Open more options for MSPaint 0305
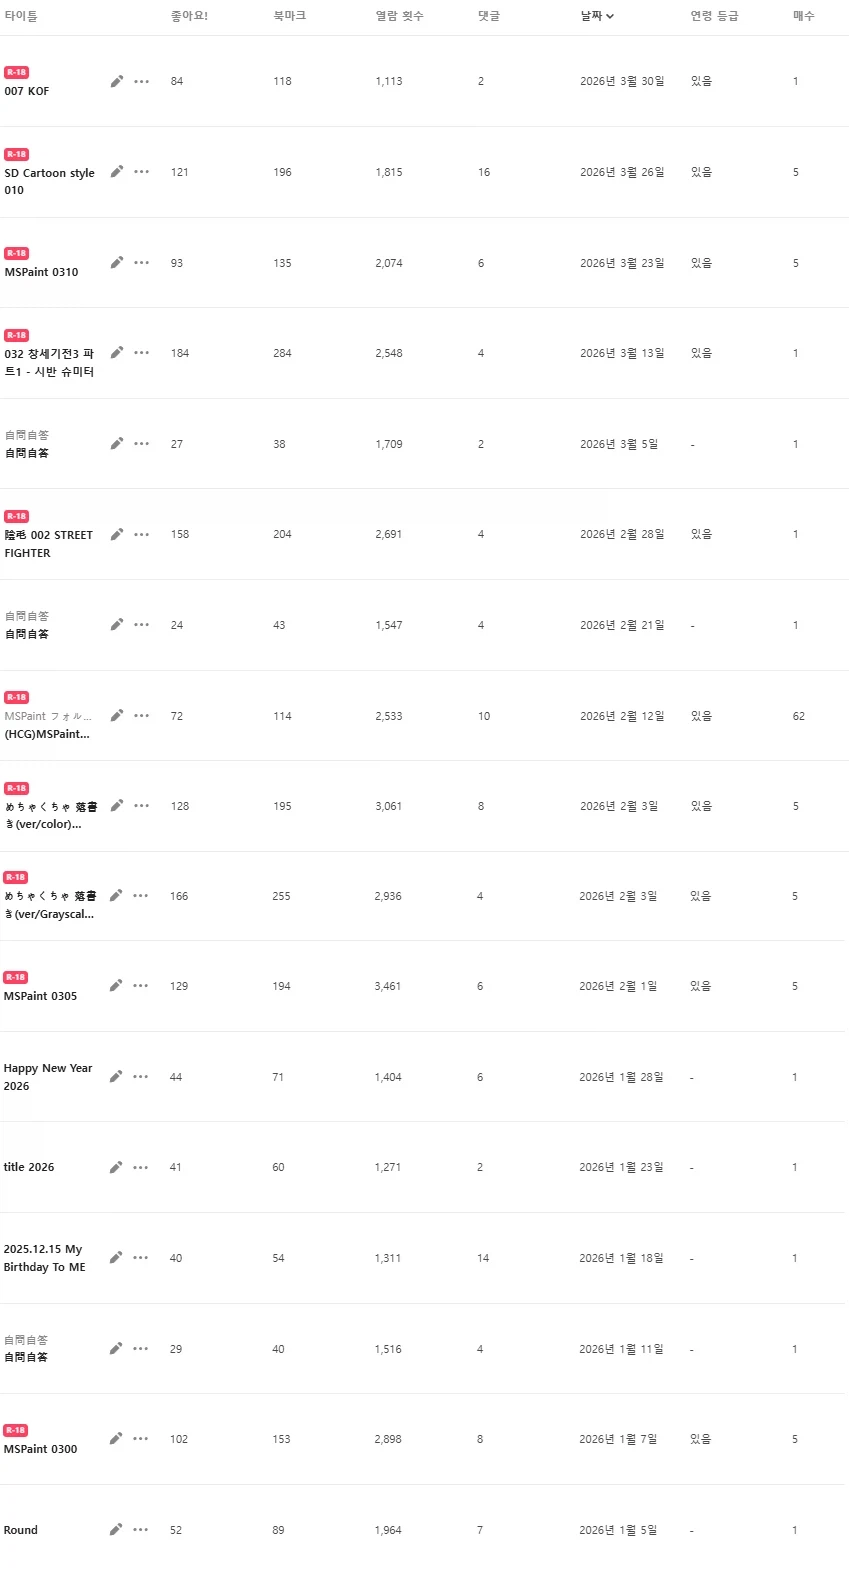The height and width of the screenshot is (1575, 849). pos(141,986)
